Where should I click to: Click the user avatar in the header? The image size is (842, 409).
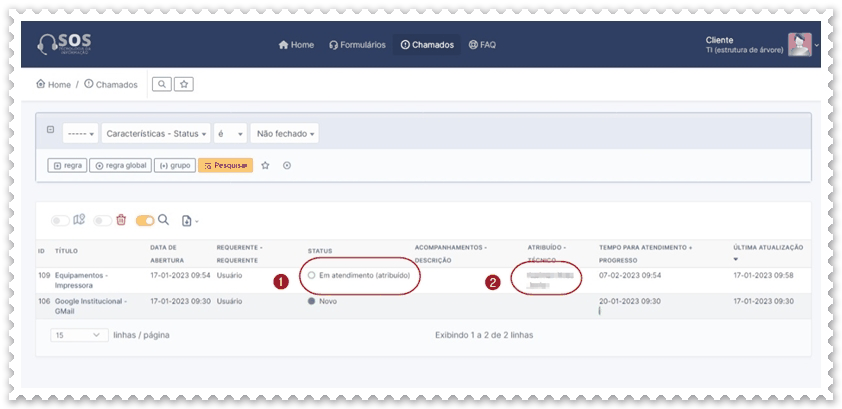tap(799, 45)
